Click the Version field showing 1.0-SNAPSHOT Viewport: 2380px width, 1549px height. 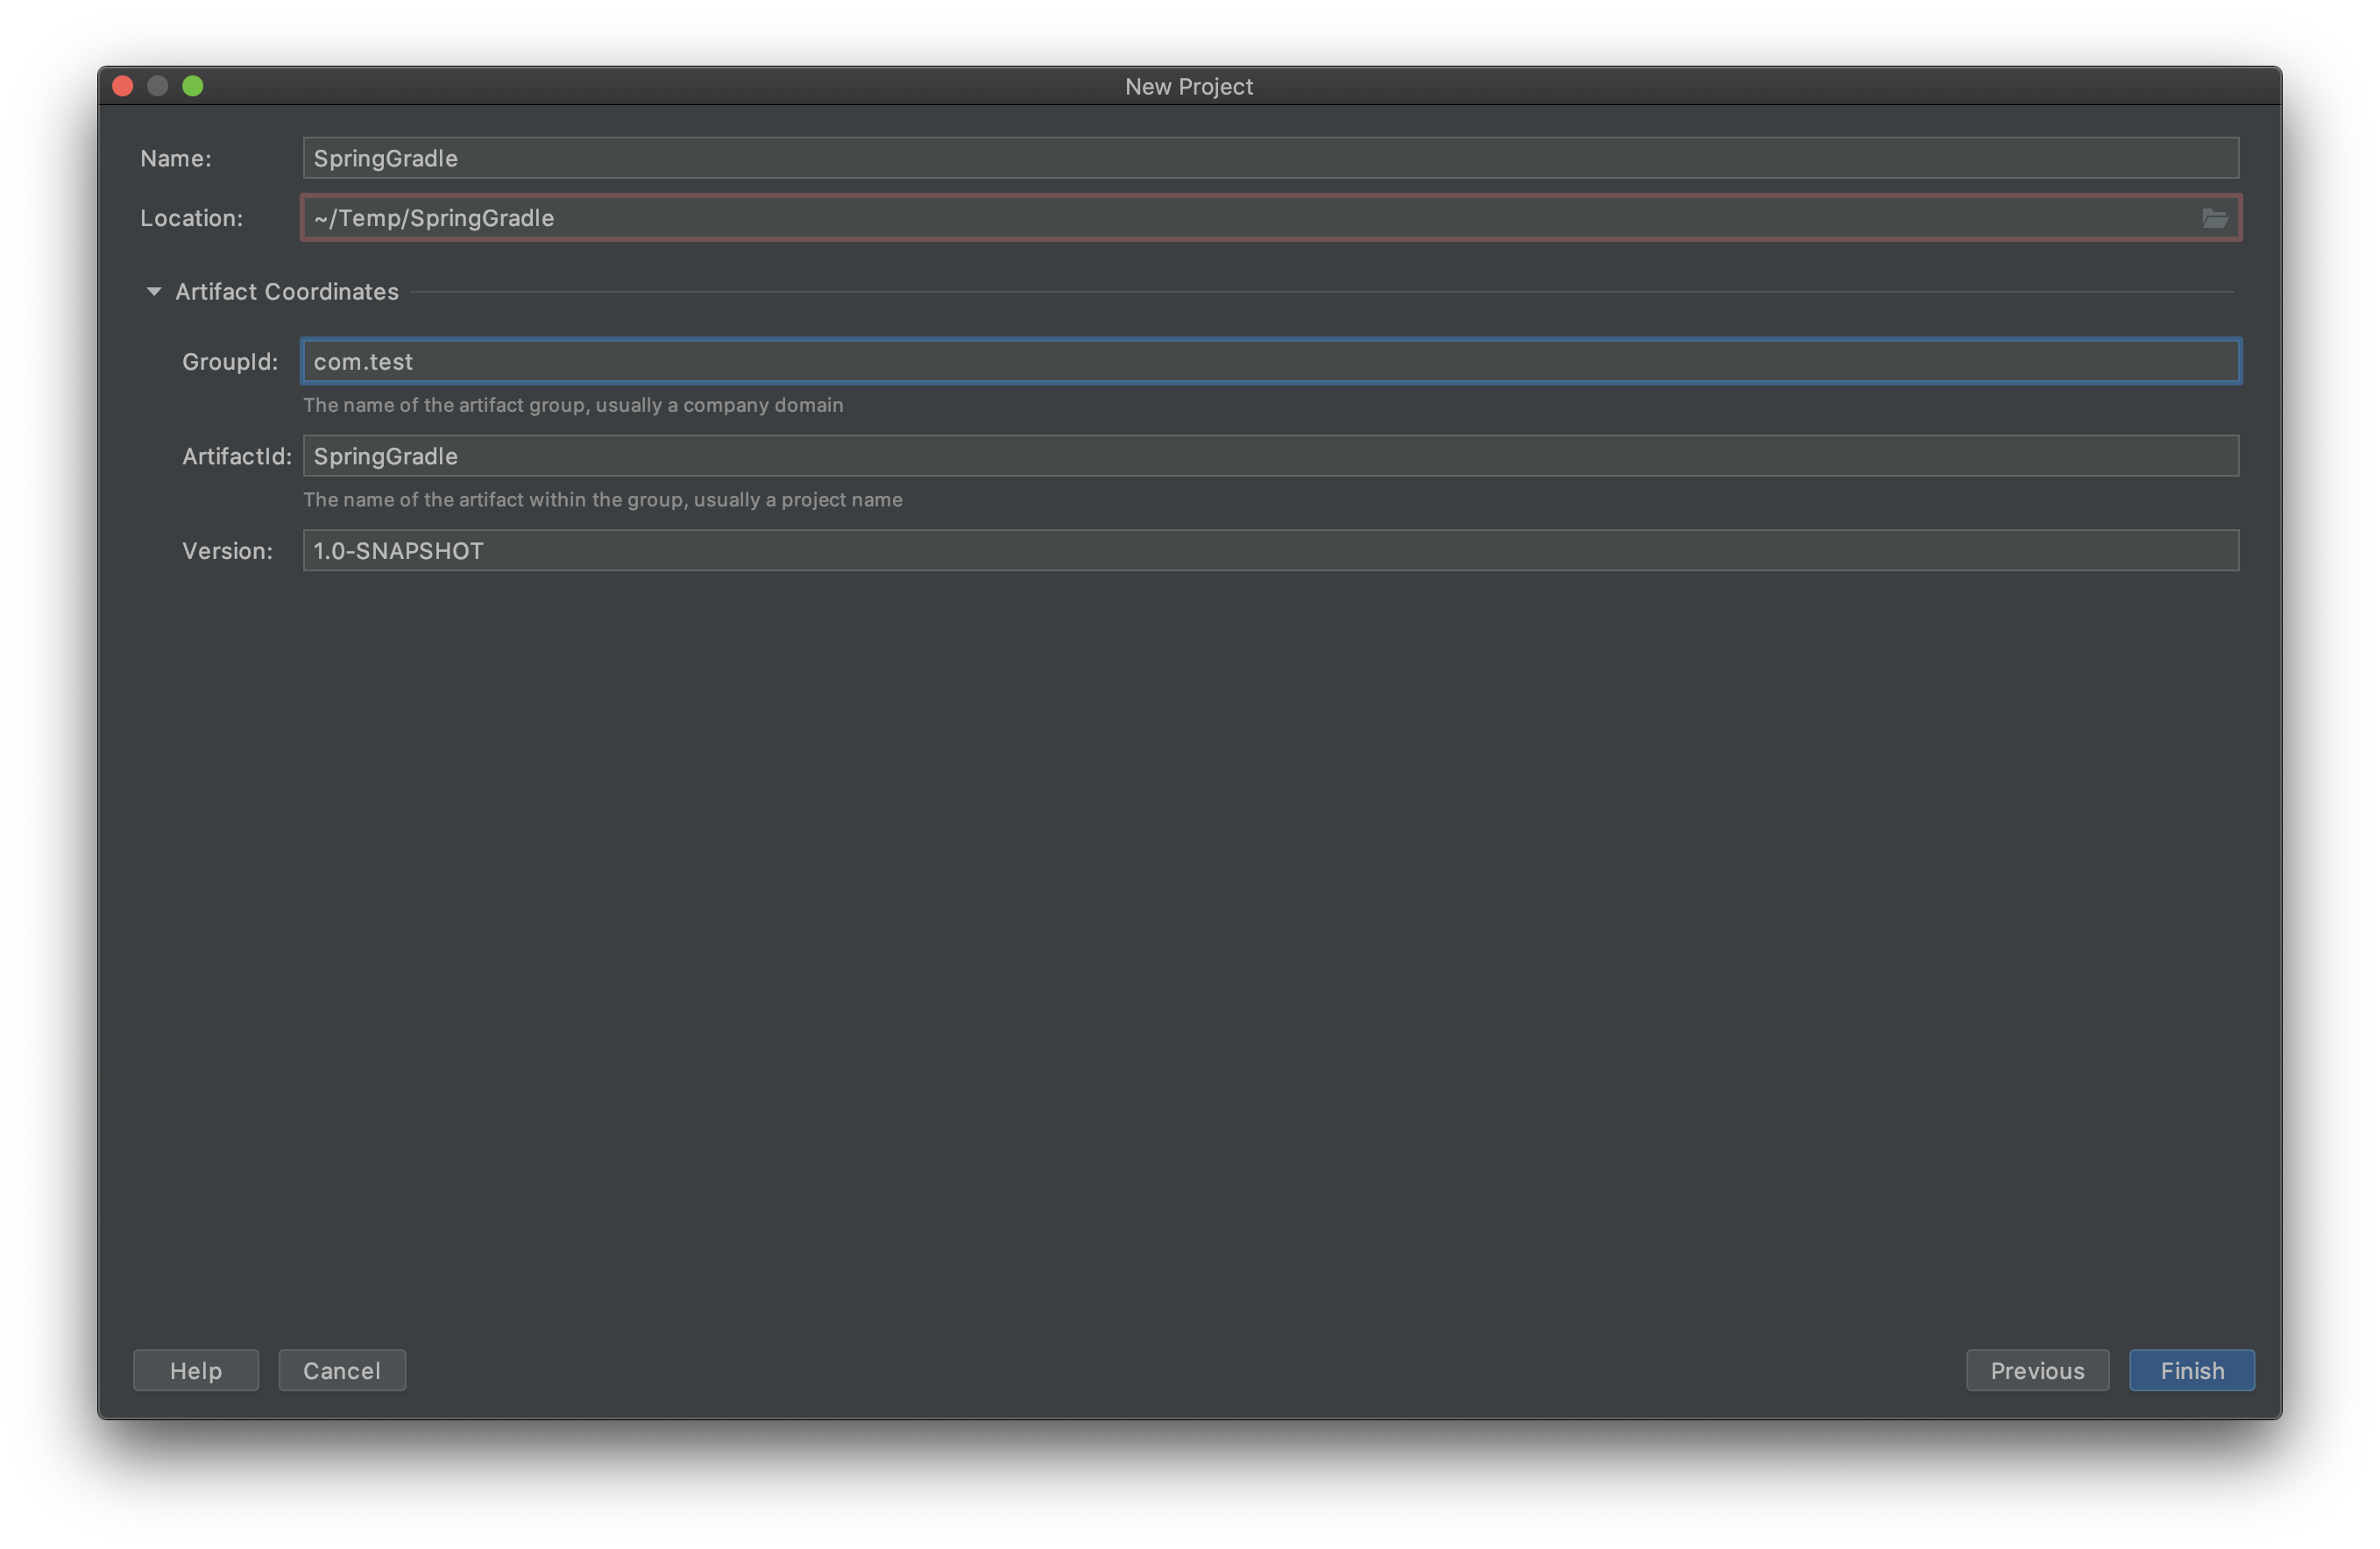pos(1270,551)
